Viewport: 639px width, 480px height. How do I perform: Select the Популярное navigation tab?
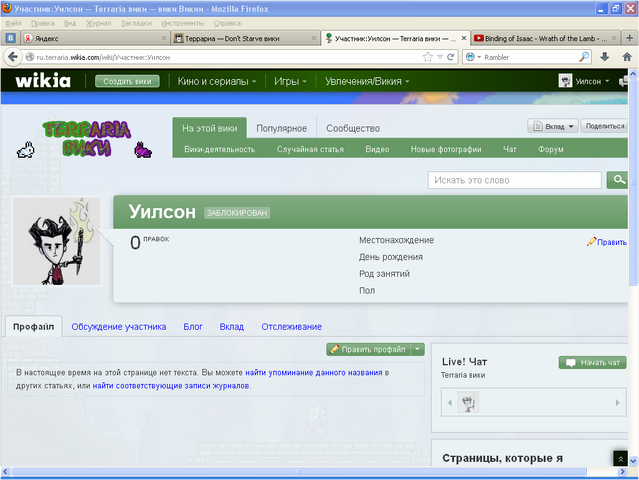pyautogui.click(x=281, y=128)
